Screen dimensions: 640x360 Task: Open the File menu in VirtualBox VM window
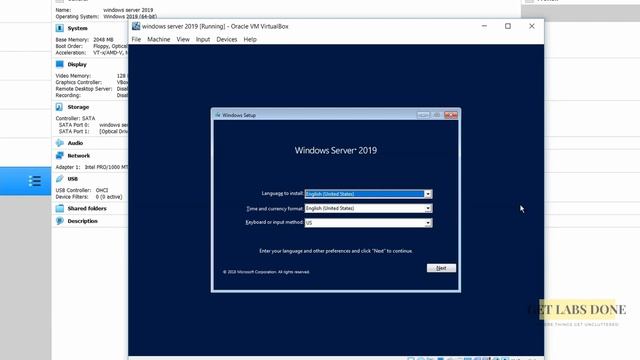tap(136, 40)
